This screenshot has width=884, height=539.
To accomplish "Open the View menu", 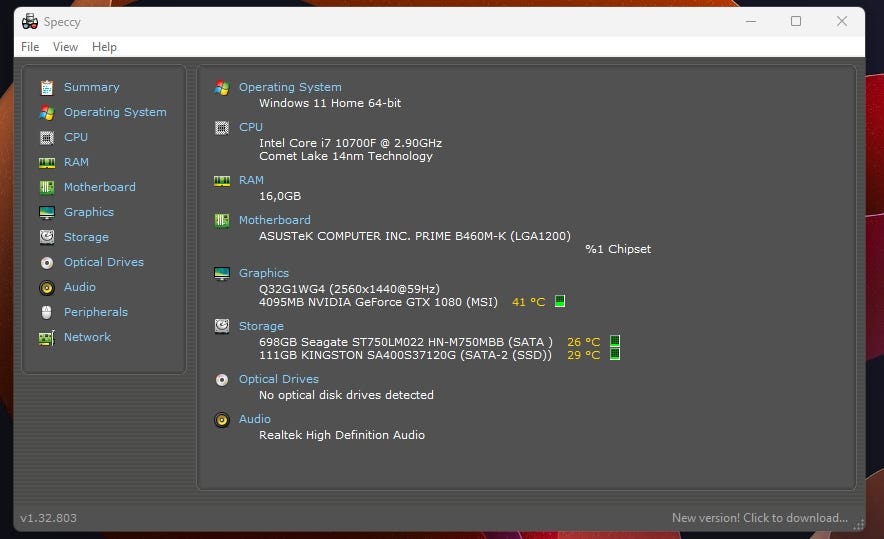I will point(65,47).
